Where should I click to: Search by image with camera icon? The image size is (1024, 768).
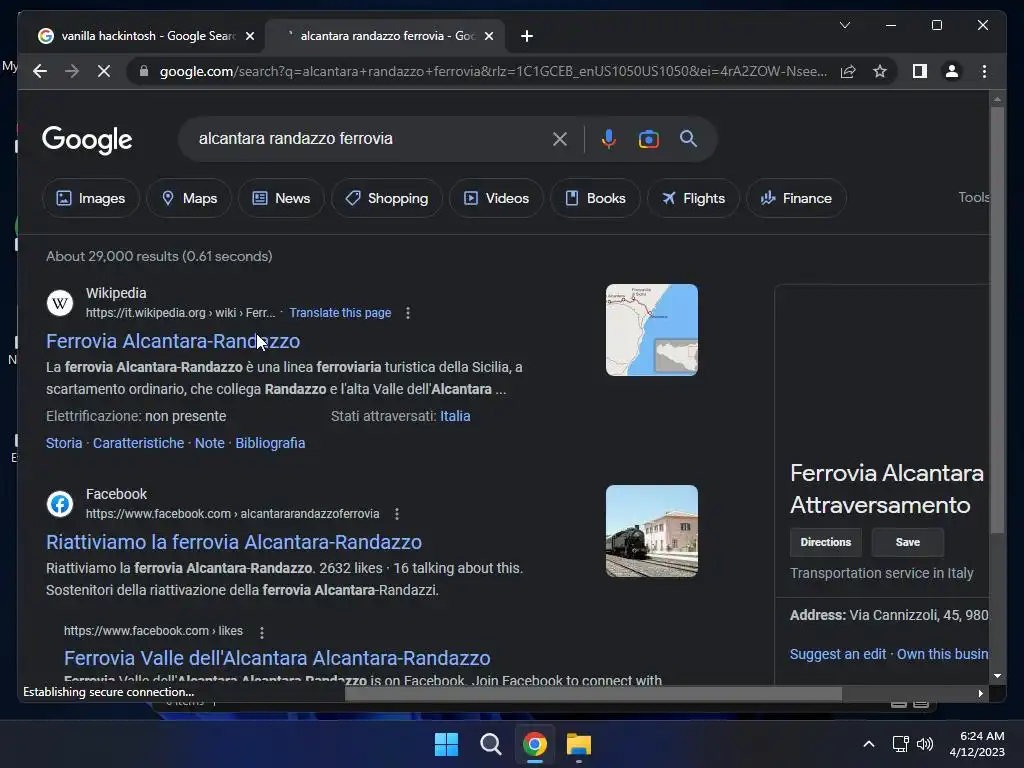648,138
